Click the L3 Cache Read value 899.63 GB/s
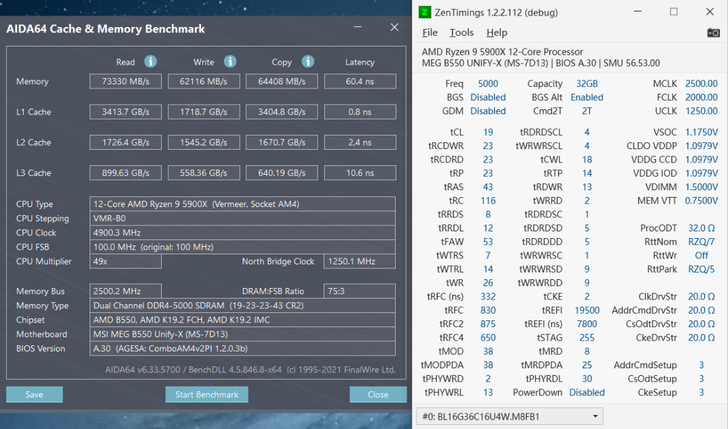Image resolution: width=728 pixels, height=429 pixels. pyautogui.click(x=125, y=173)
